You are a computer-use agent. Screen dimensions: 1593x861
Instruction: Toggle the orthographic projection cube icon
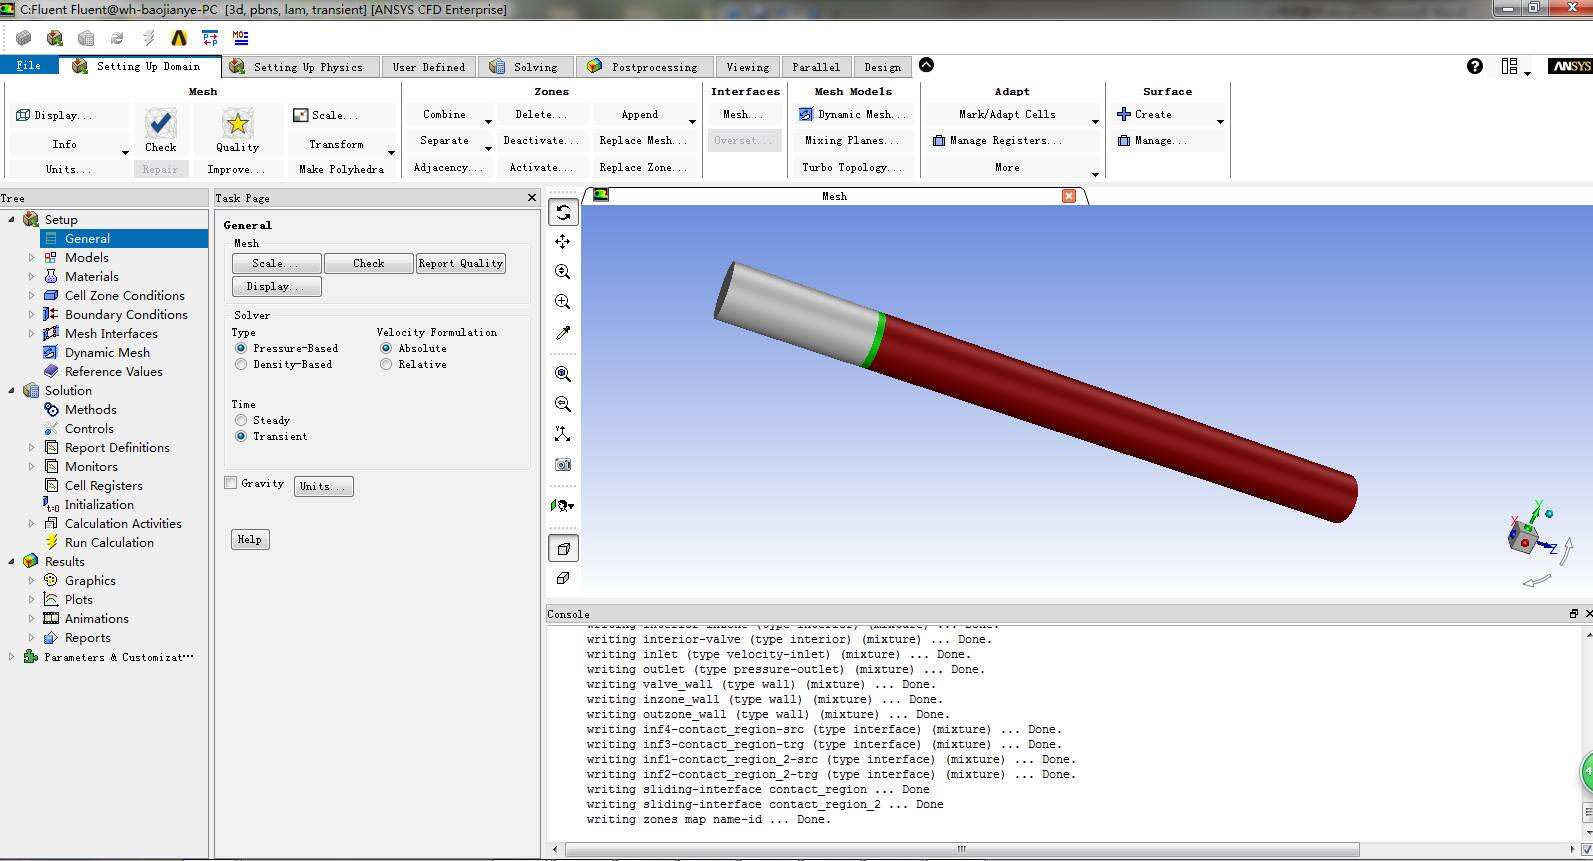(x=563, y=578)
